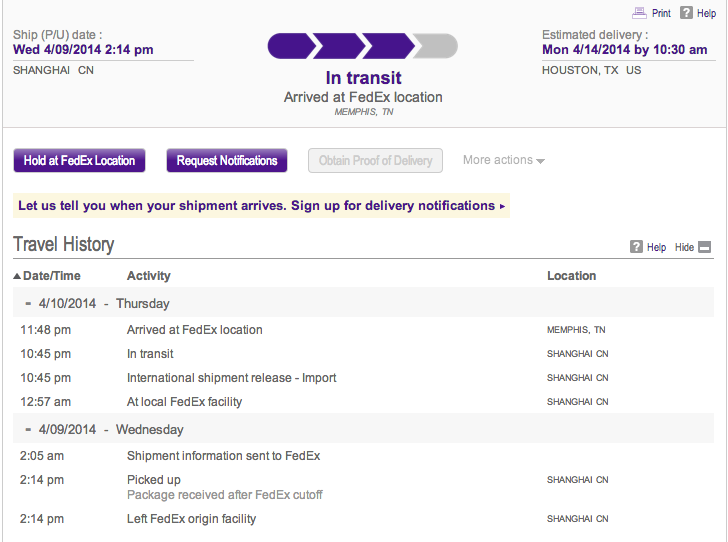728x542 pixels.
Task: Click the Location column header
Action: (572, 276)
